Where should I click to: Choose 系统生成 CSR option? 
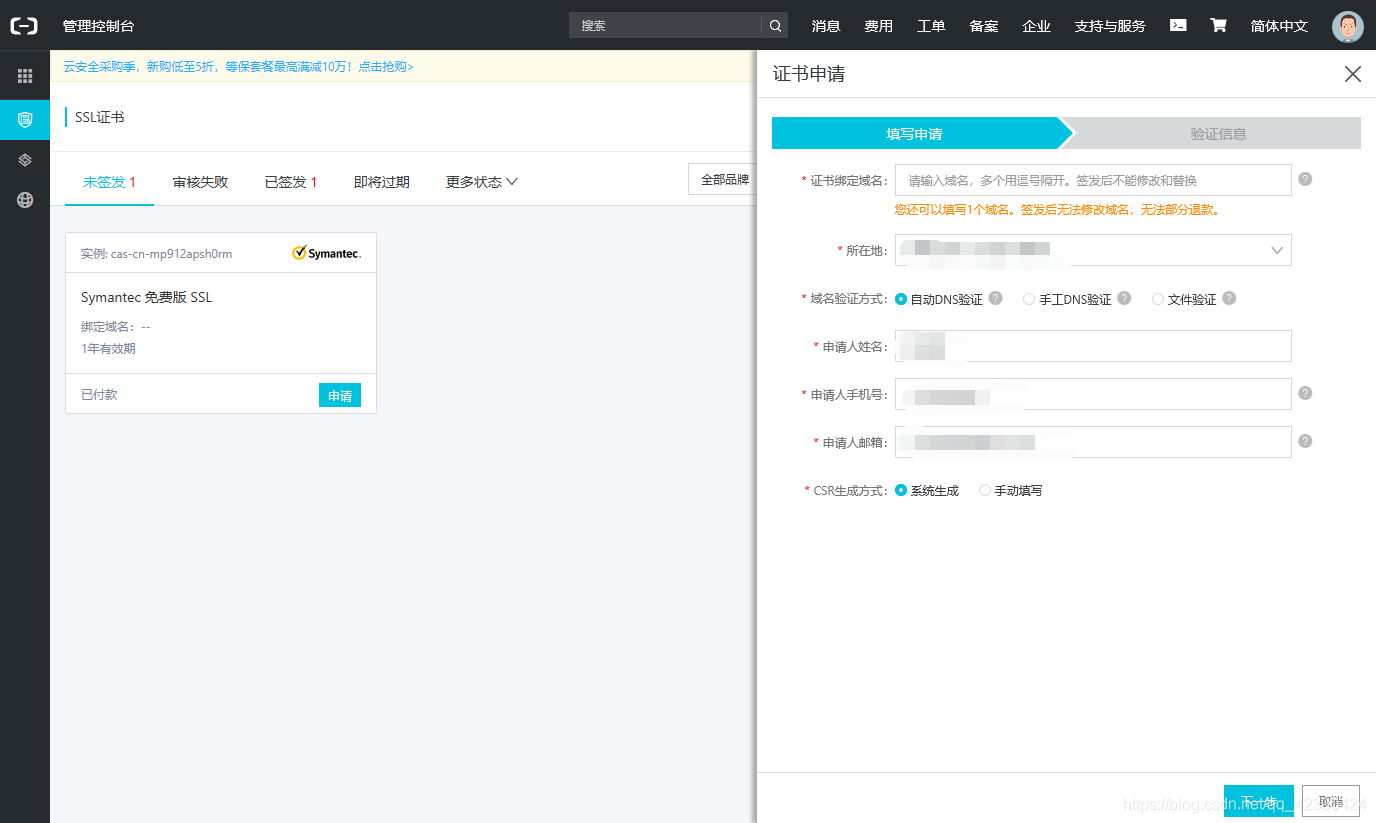pyautogui.click(x=901, y=490)
